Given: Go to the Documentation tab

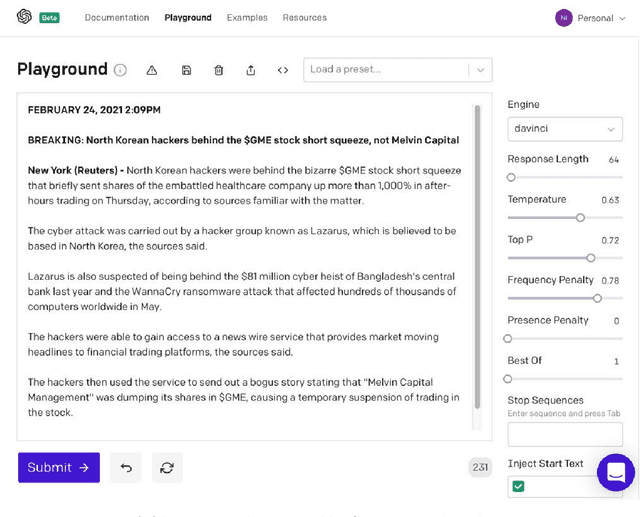Looking at the screenshot, I should click(x=117, y=18).
